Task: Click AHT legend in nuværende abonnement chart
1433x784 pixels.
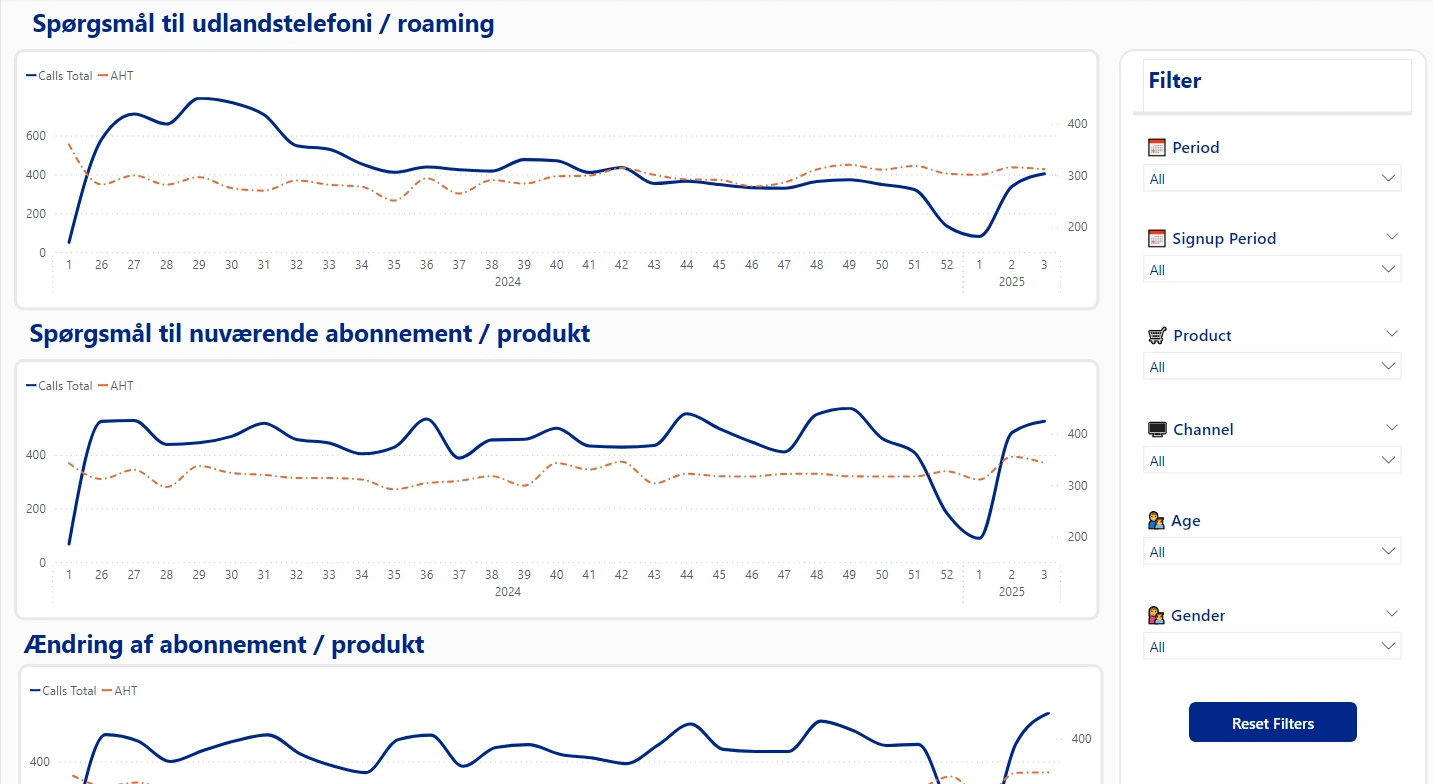Action: click(x=120, y=386)
